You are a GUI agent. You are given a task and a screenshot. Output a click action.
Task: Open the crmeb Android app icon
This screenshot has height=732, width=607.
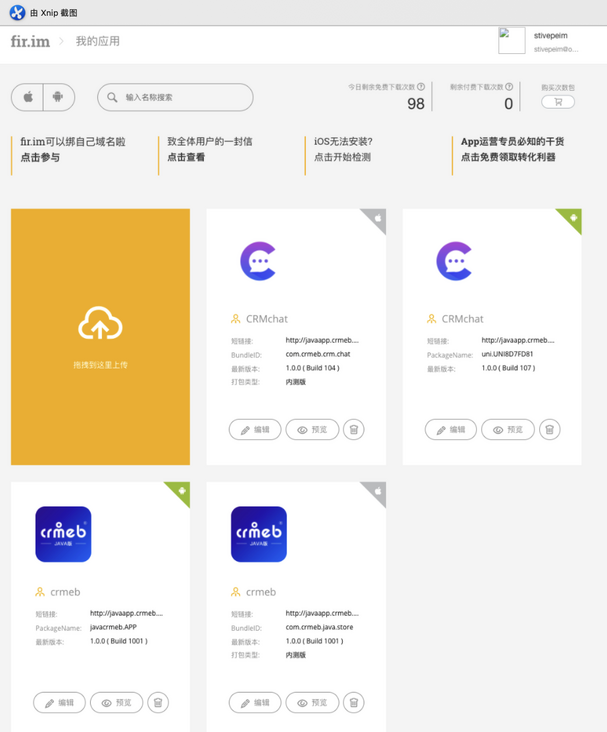[64, 534]
